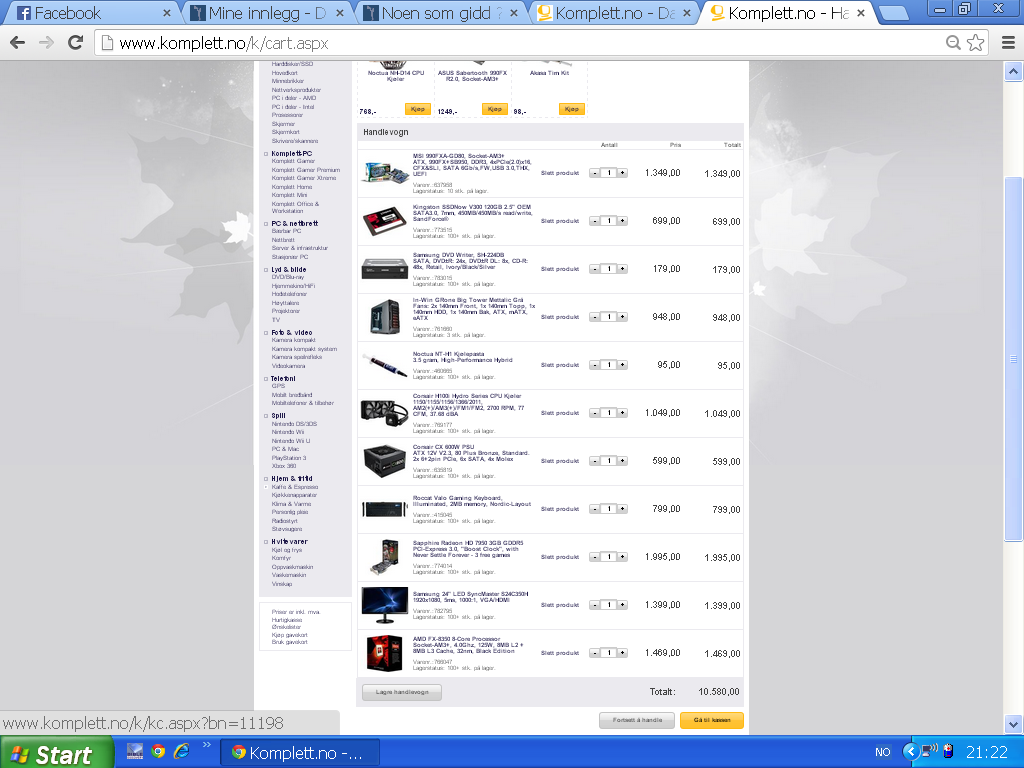Open the Kingston SSD product thumbnail

[x=385, y=221]
